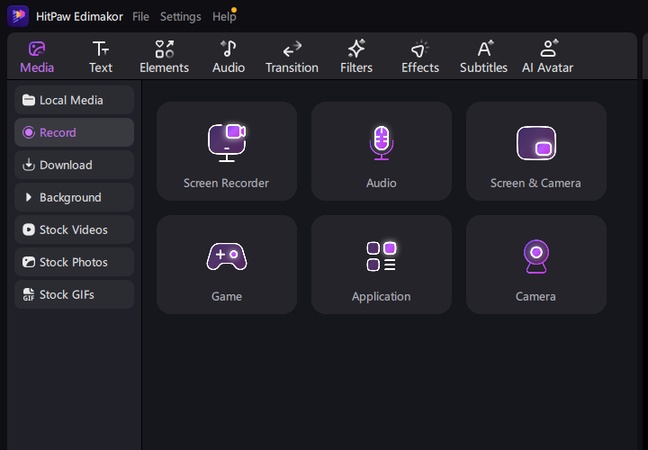Choose the Audio microphone recording card
Image resolution: width=648 pixels, height=450 pixels.
(x=381, y=151)
